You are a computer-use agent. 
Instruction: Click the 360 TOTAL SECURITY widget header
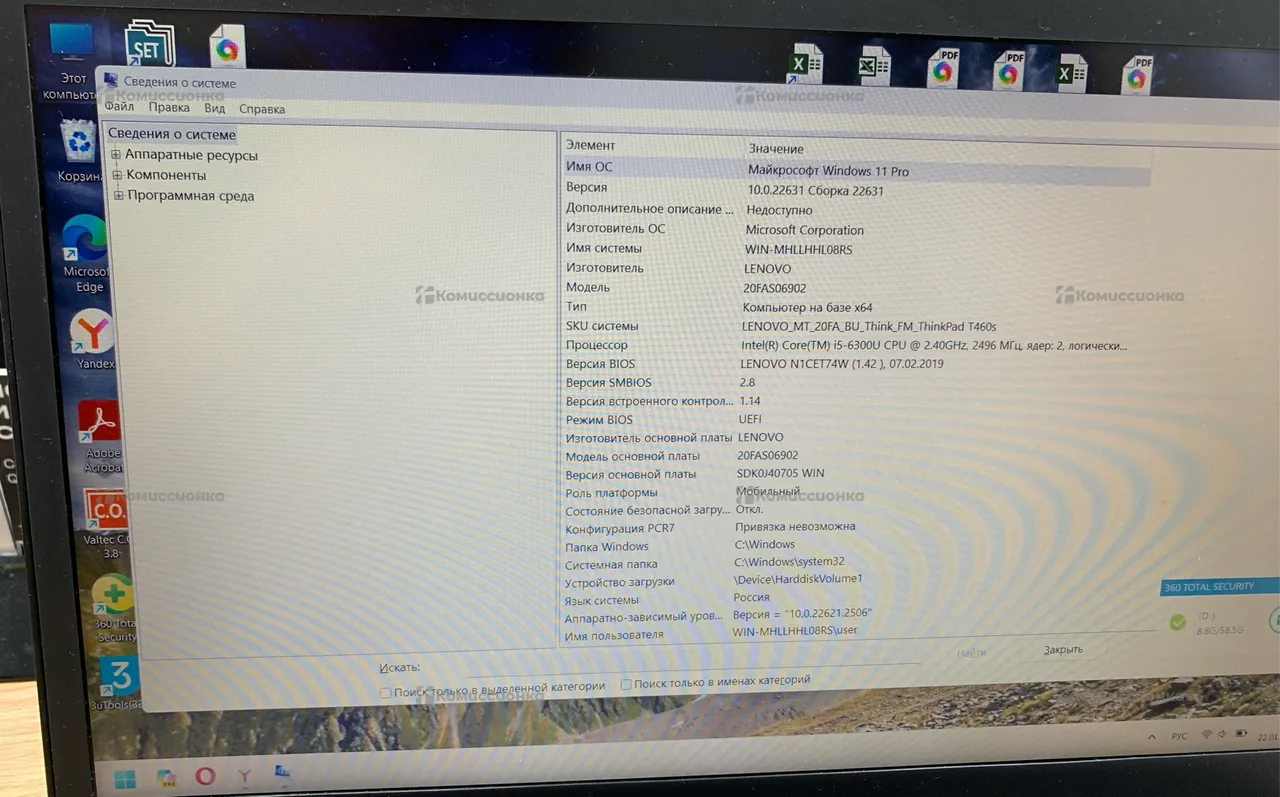click(1220, 587)
